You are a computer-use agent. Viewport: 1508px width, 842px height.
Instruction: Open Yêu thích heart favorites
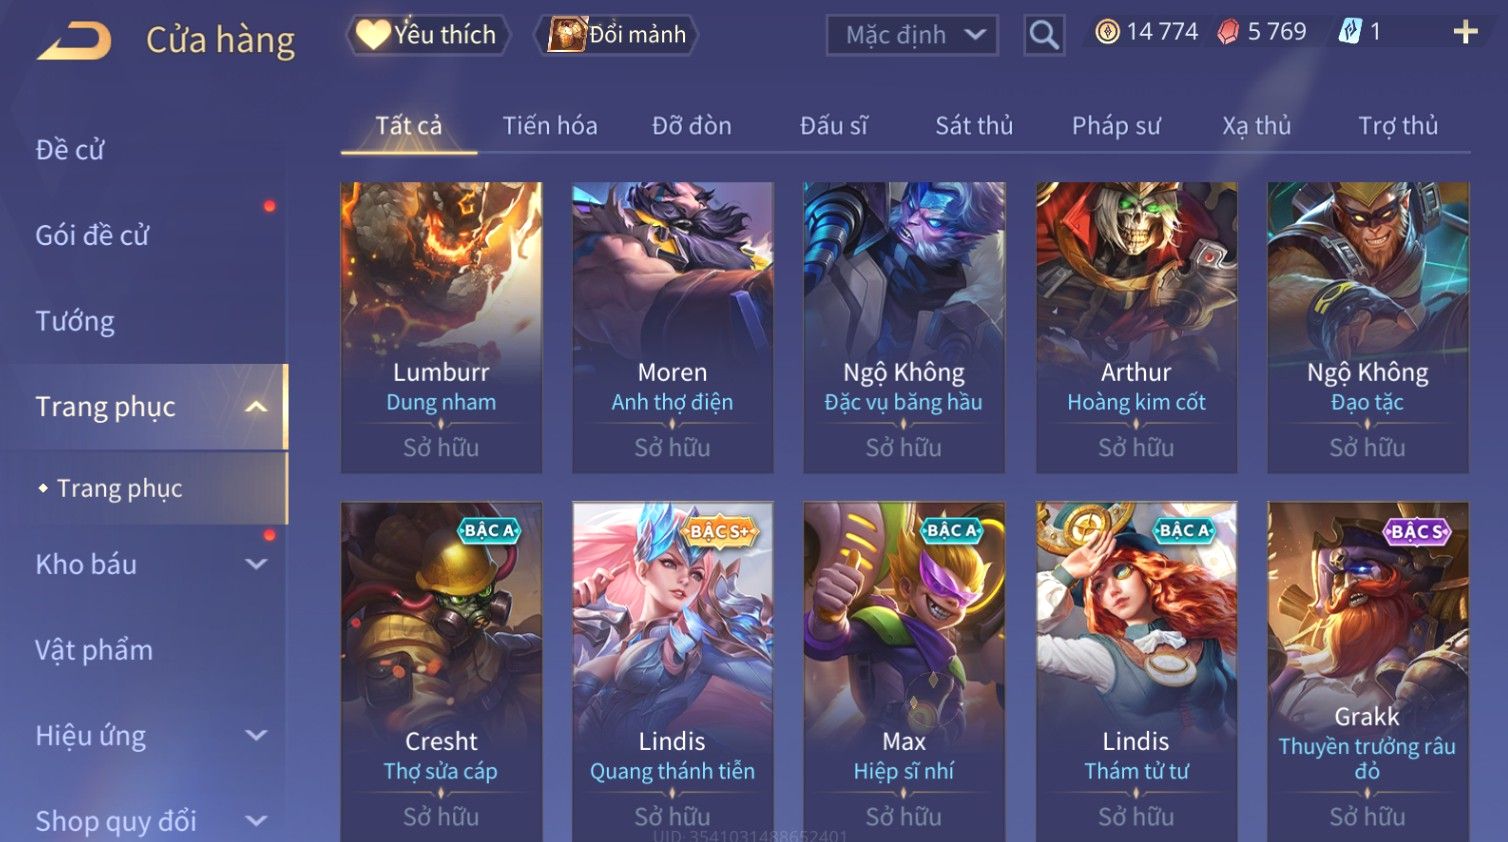(x=428, y=35)
